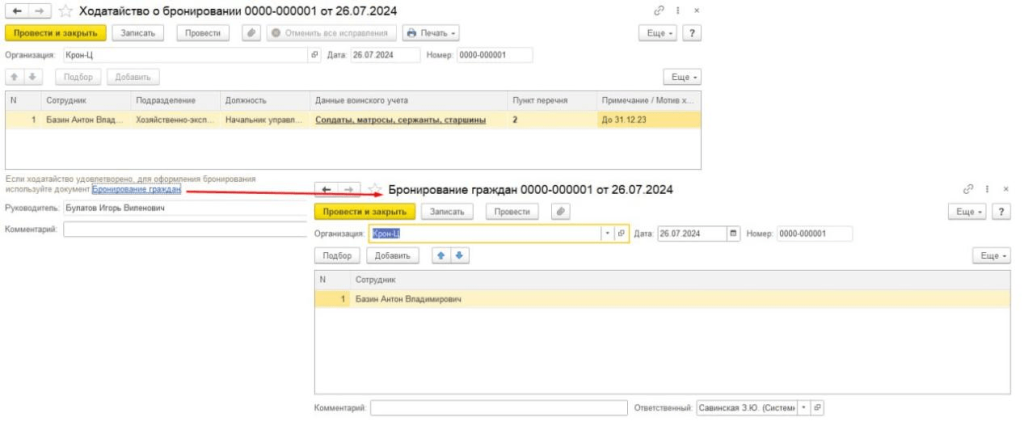Expand the Ответственный dropdown list
This screenshot has height=434, width=1024.
click(x=802, y=408)
